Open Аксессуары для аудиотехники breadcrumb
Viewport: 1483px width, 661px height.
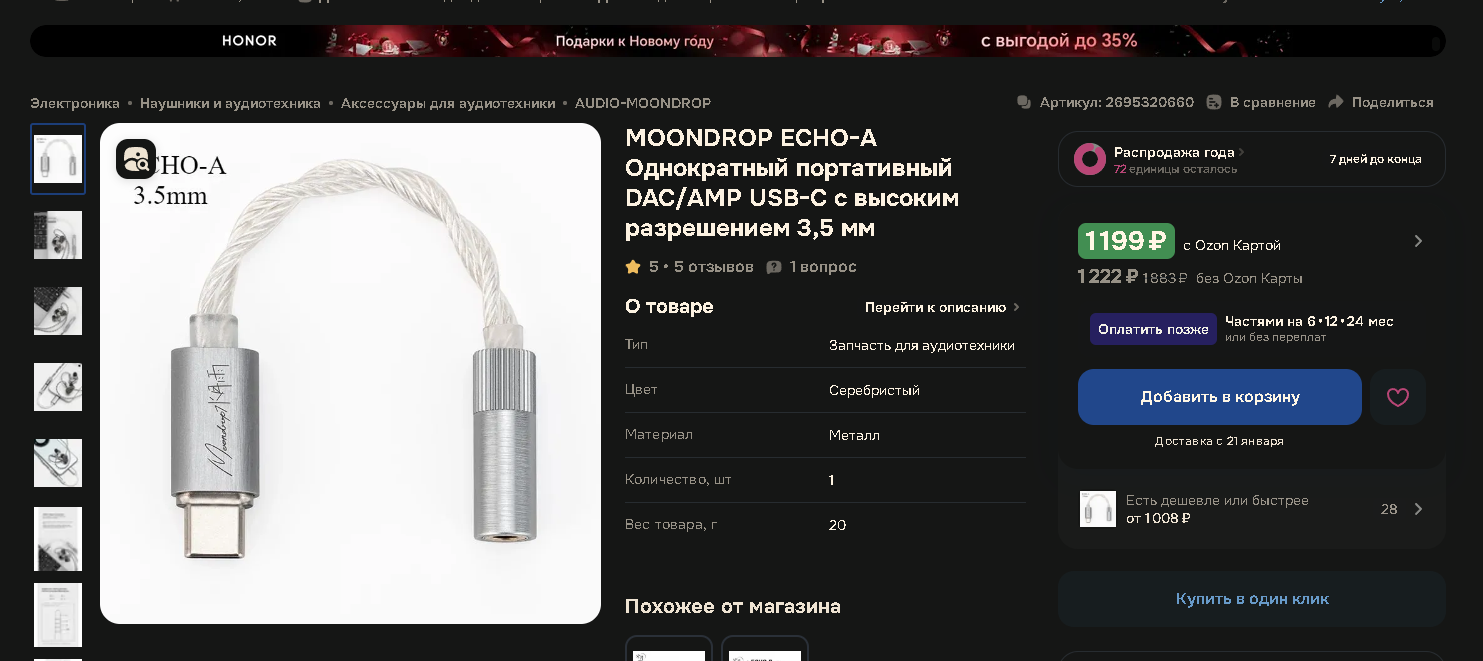click(448, 103)
